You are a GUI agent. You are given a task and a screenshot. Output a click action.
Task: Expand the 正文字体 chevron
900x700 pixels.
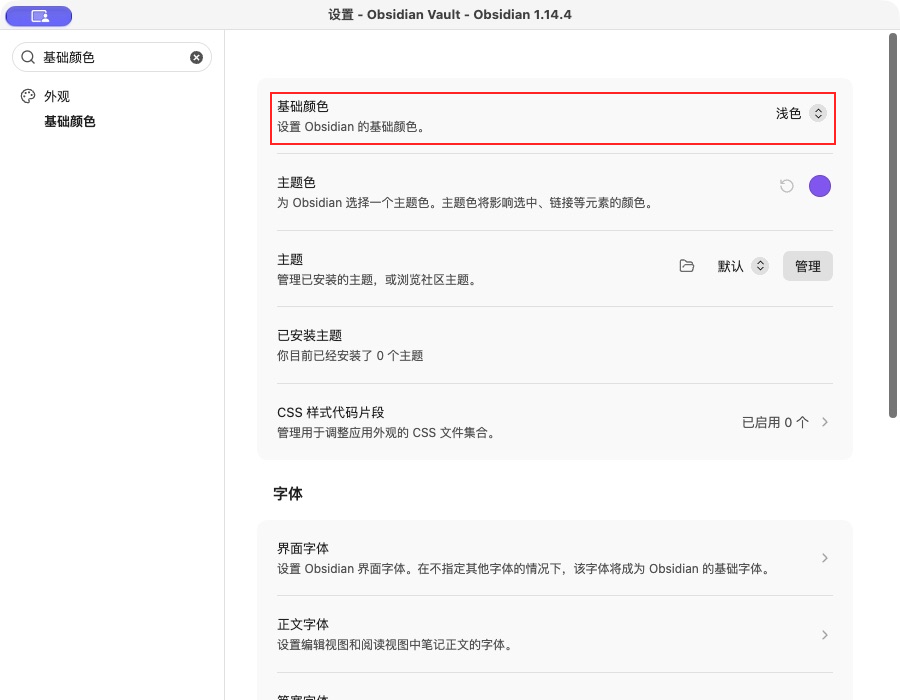click(x=825, y=635)
